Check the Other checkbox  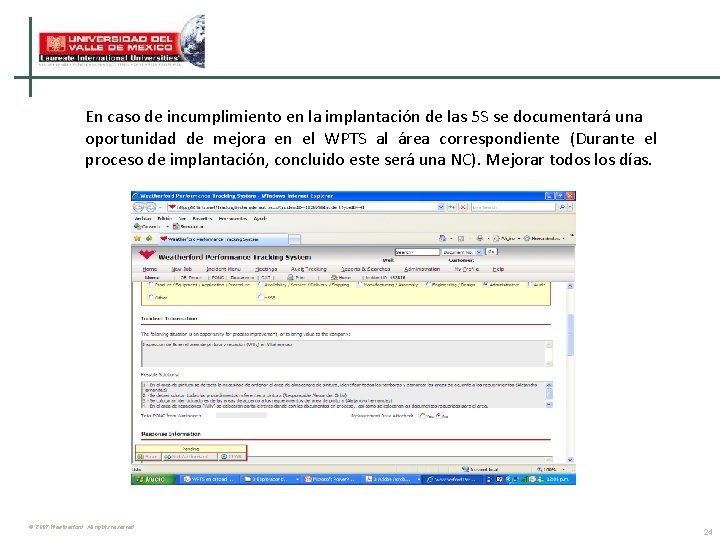pyautogui.click(x=151, y=297)
